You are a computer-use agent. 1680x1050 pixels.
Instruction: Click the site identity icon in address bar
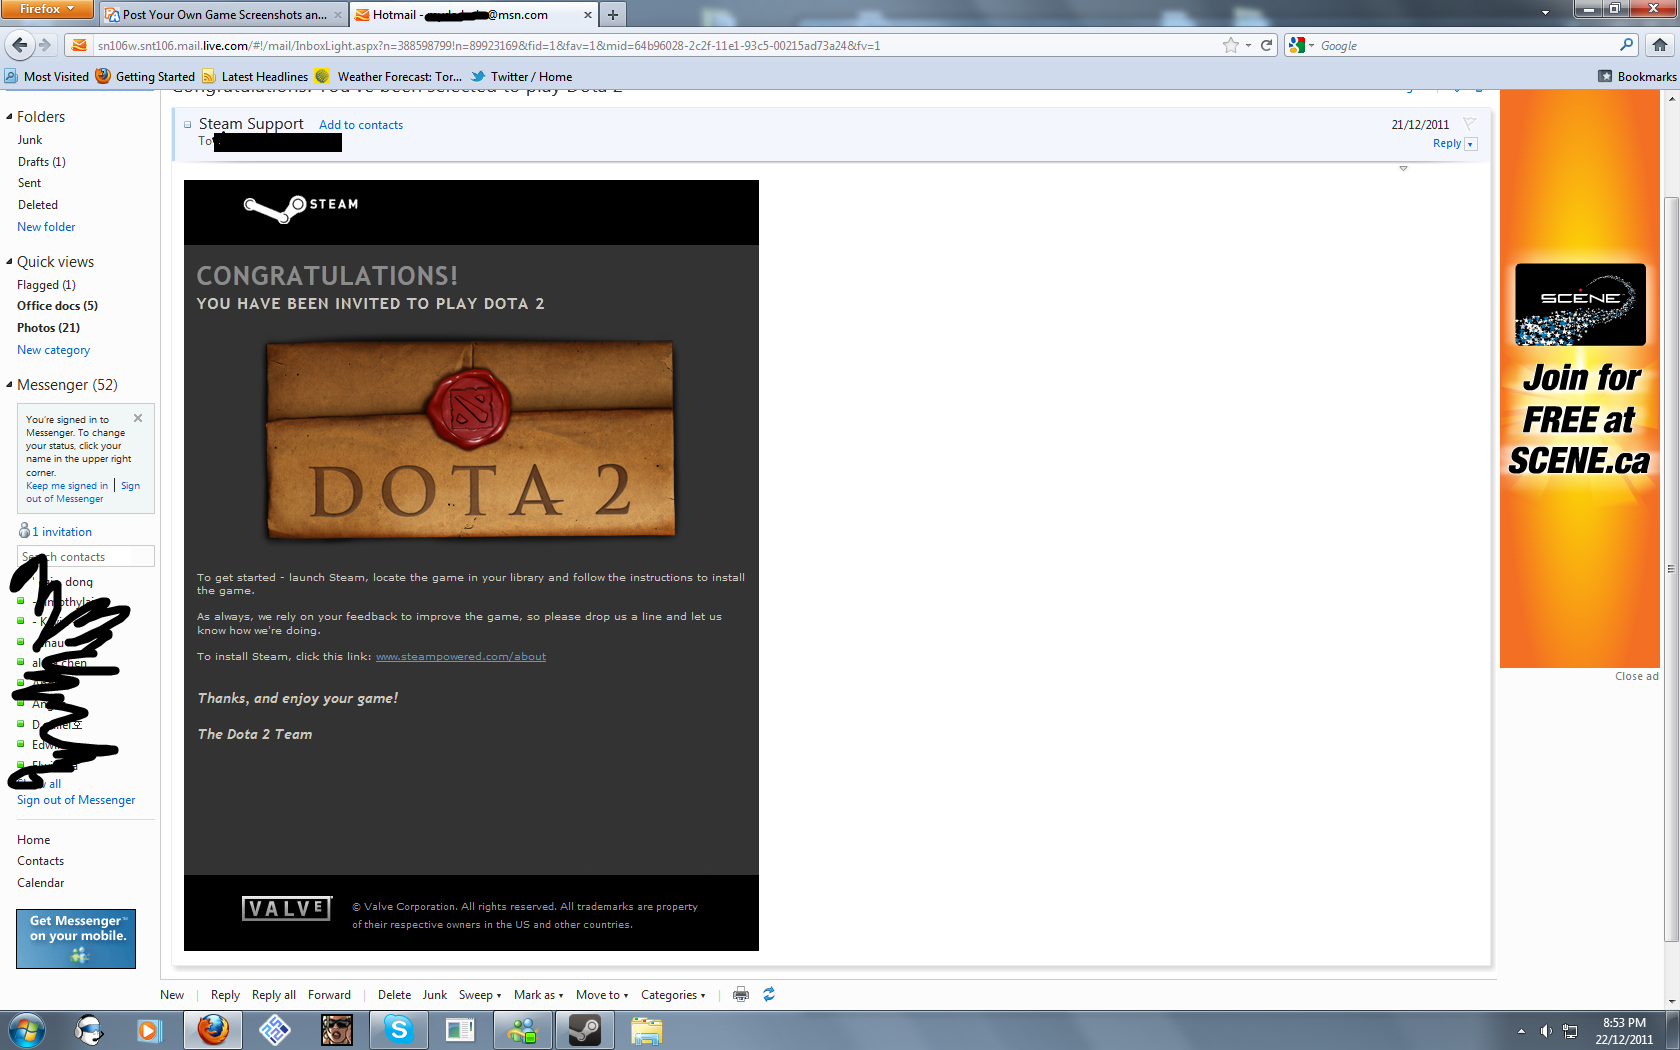point(79,45)
